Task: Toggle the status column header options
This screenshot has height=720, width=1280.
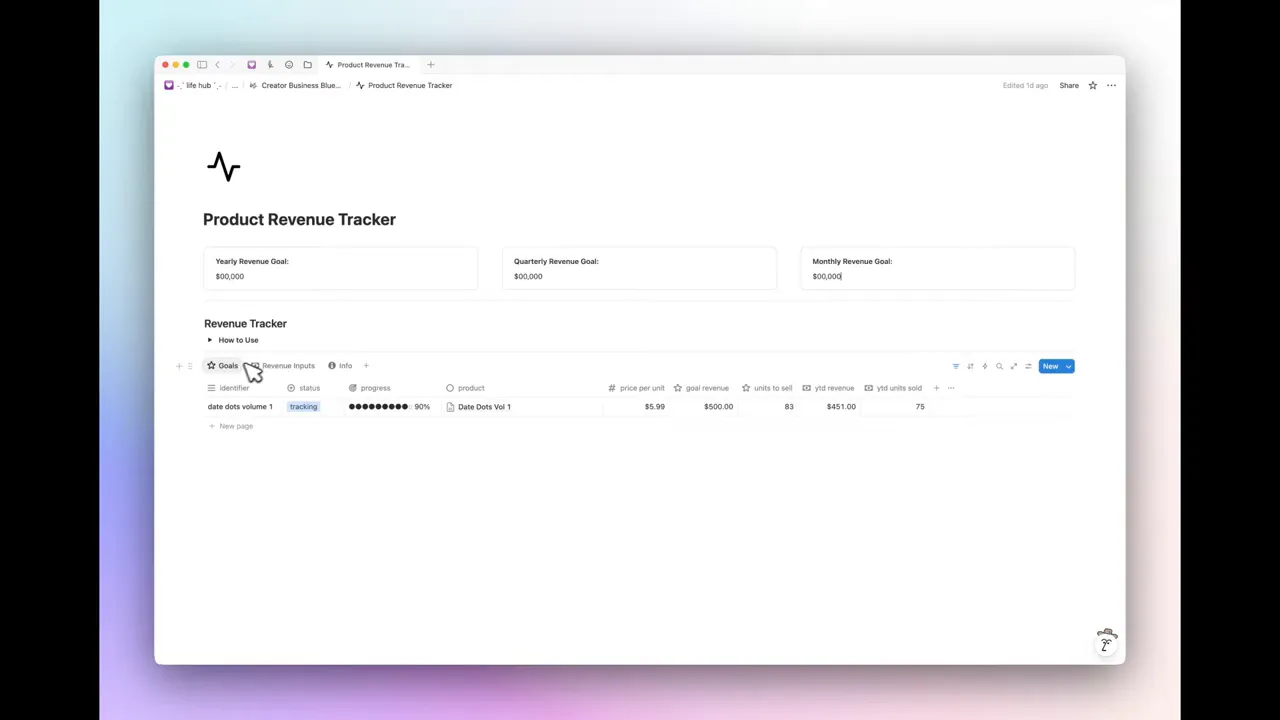Action: (x=309, y=388)
